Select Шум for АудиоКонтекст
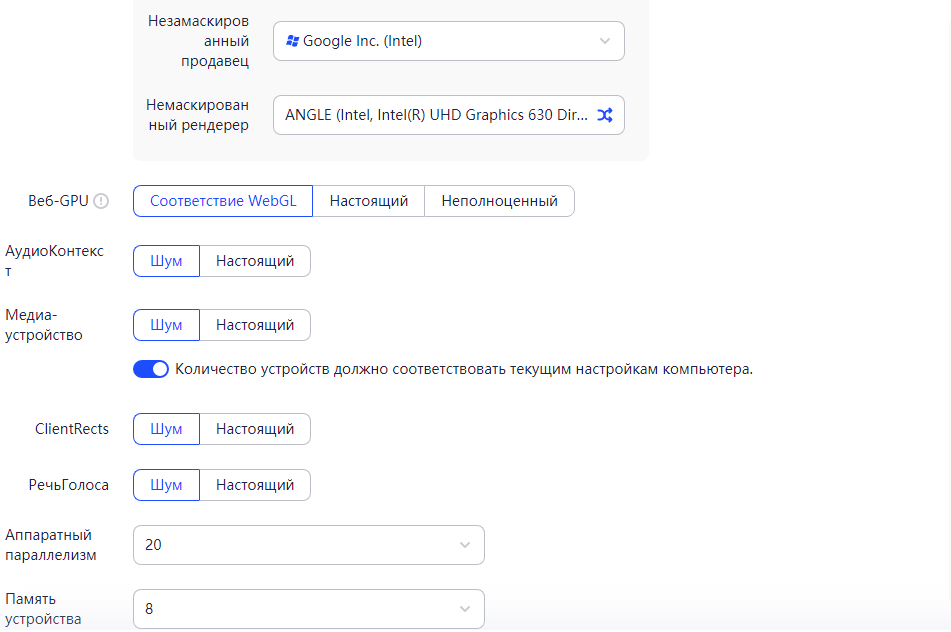951x632 pixels. 166,261
